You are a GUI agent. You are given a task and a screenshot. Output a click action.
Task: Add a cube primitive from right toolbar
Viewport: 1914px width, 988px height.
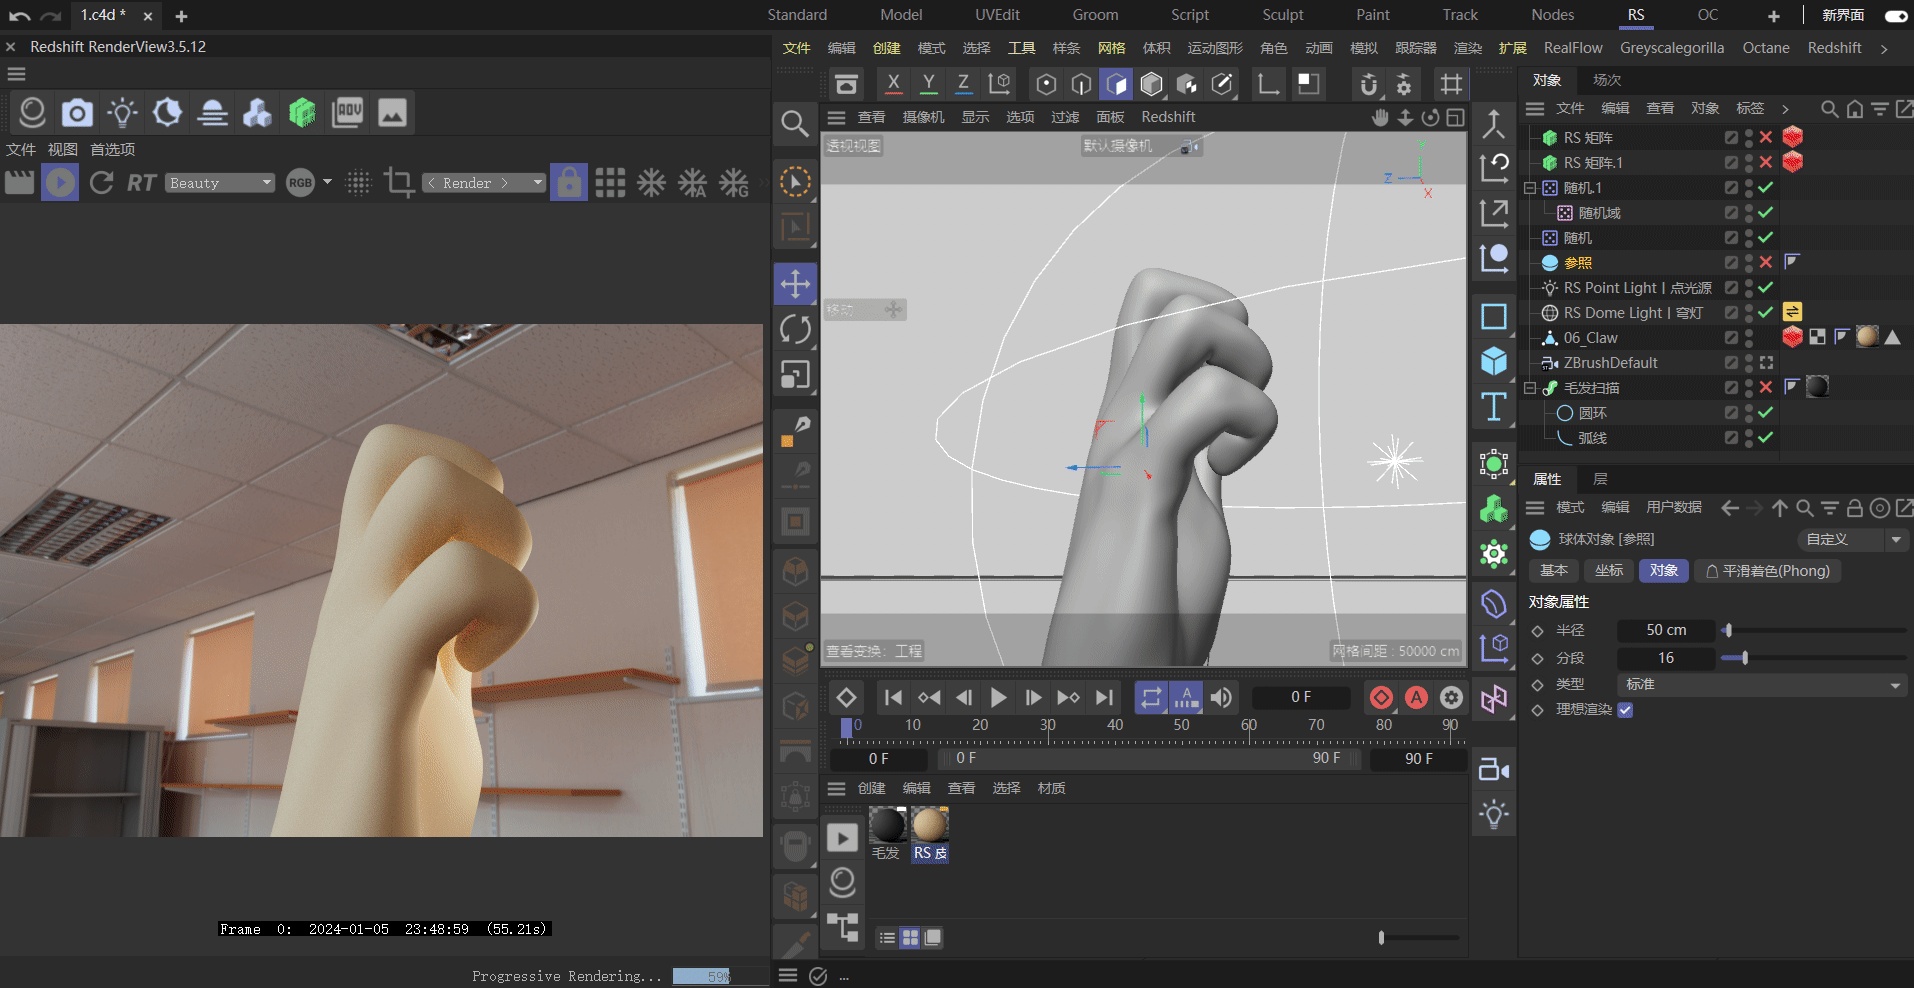point(1494,361)
